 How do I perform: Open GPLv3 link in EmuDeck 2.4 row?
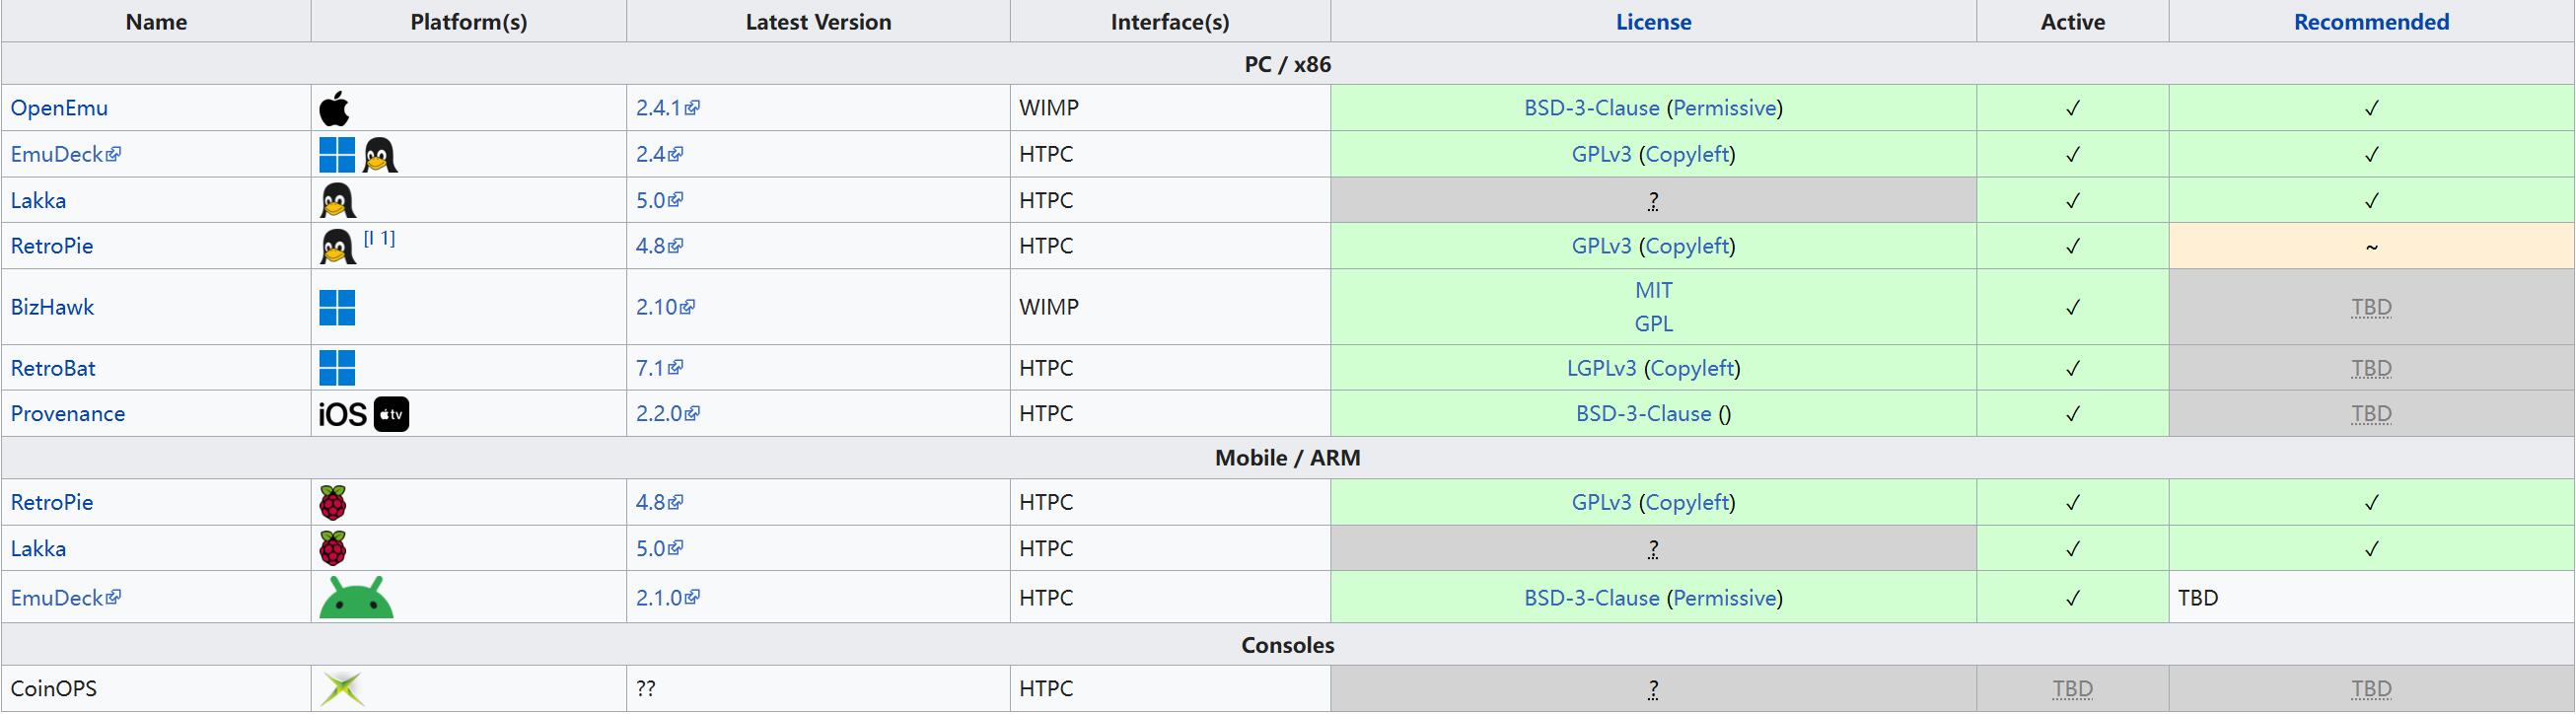[x=1601, y=154]
